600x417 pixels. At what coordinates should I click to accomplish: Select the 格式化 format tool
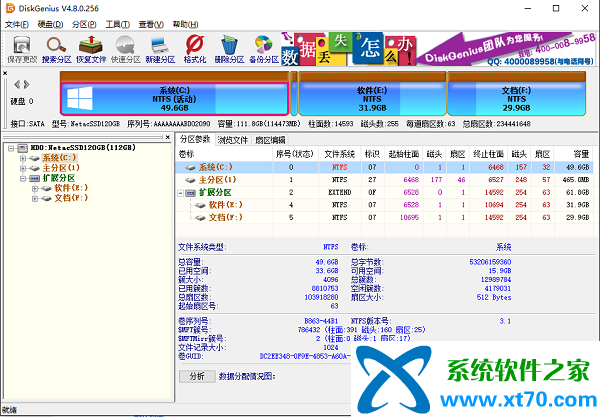(195, 49)
